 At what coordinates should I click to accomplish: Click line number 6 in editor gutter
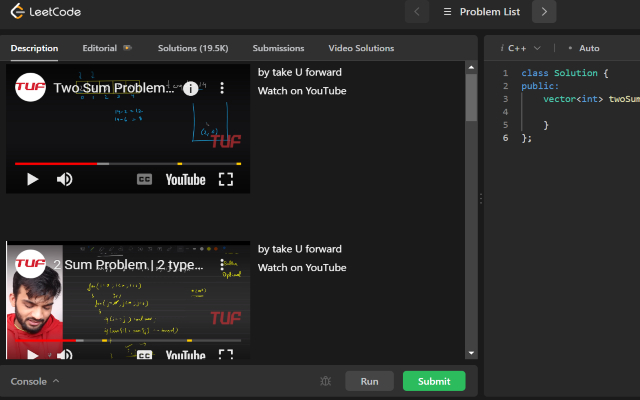click(505, 138)
